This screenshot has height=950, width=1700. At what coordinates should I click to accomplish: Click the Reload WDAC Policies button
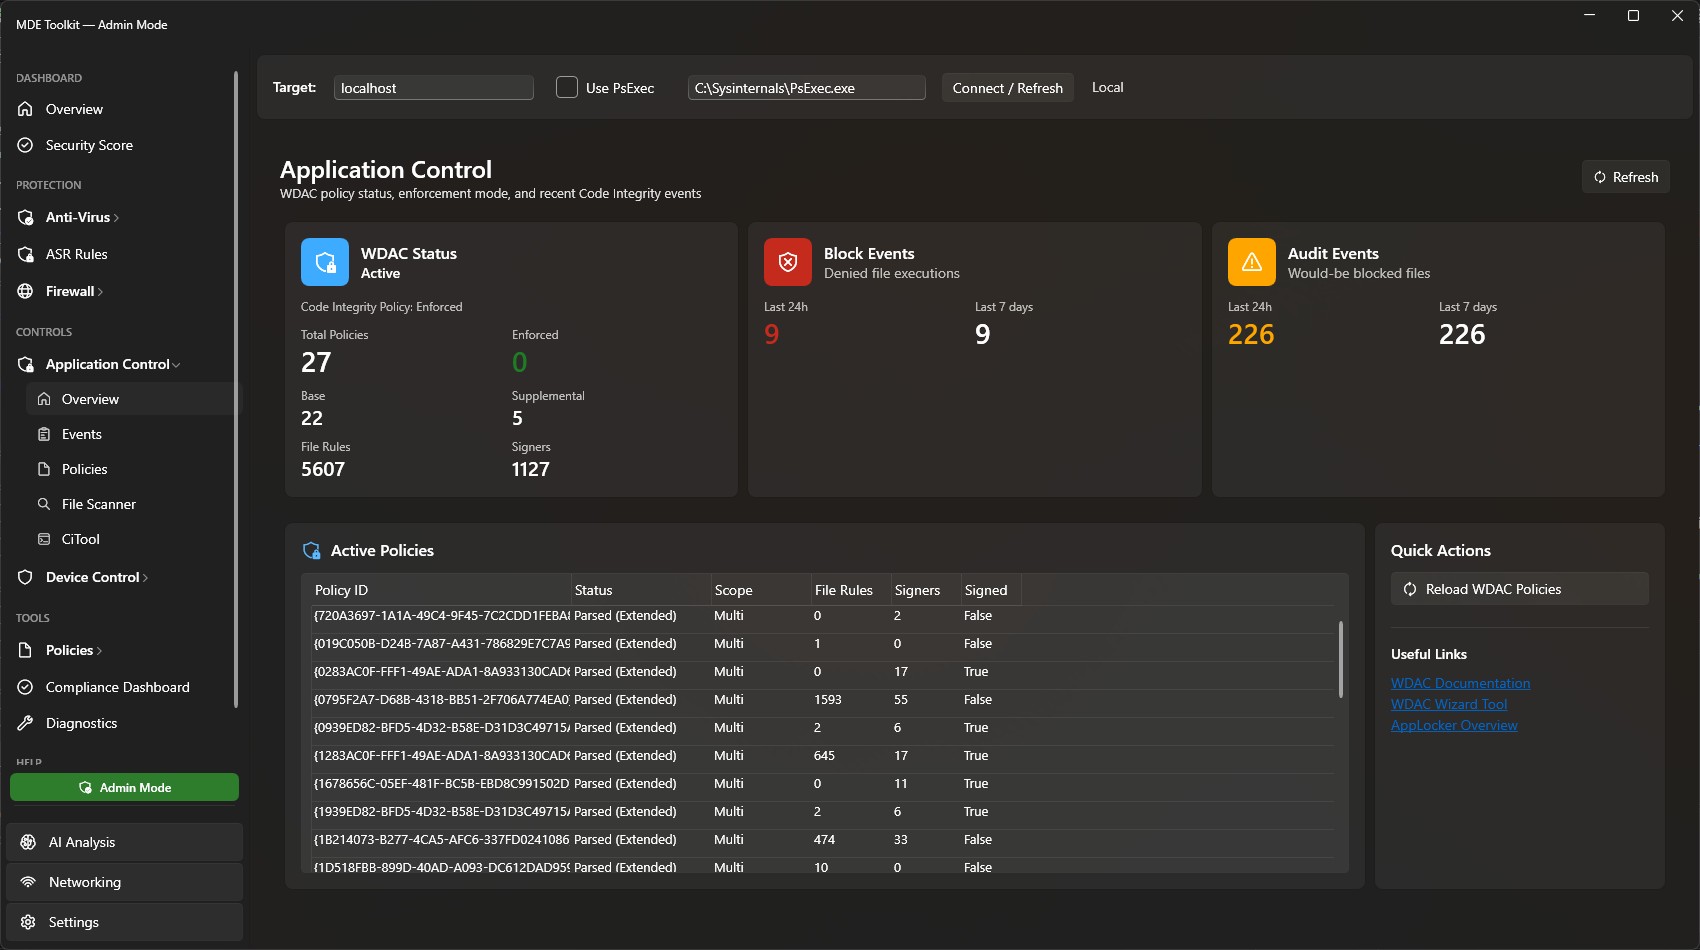1518,589
